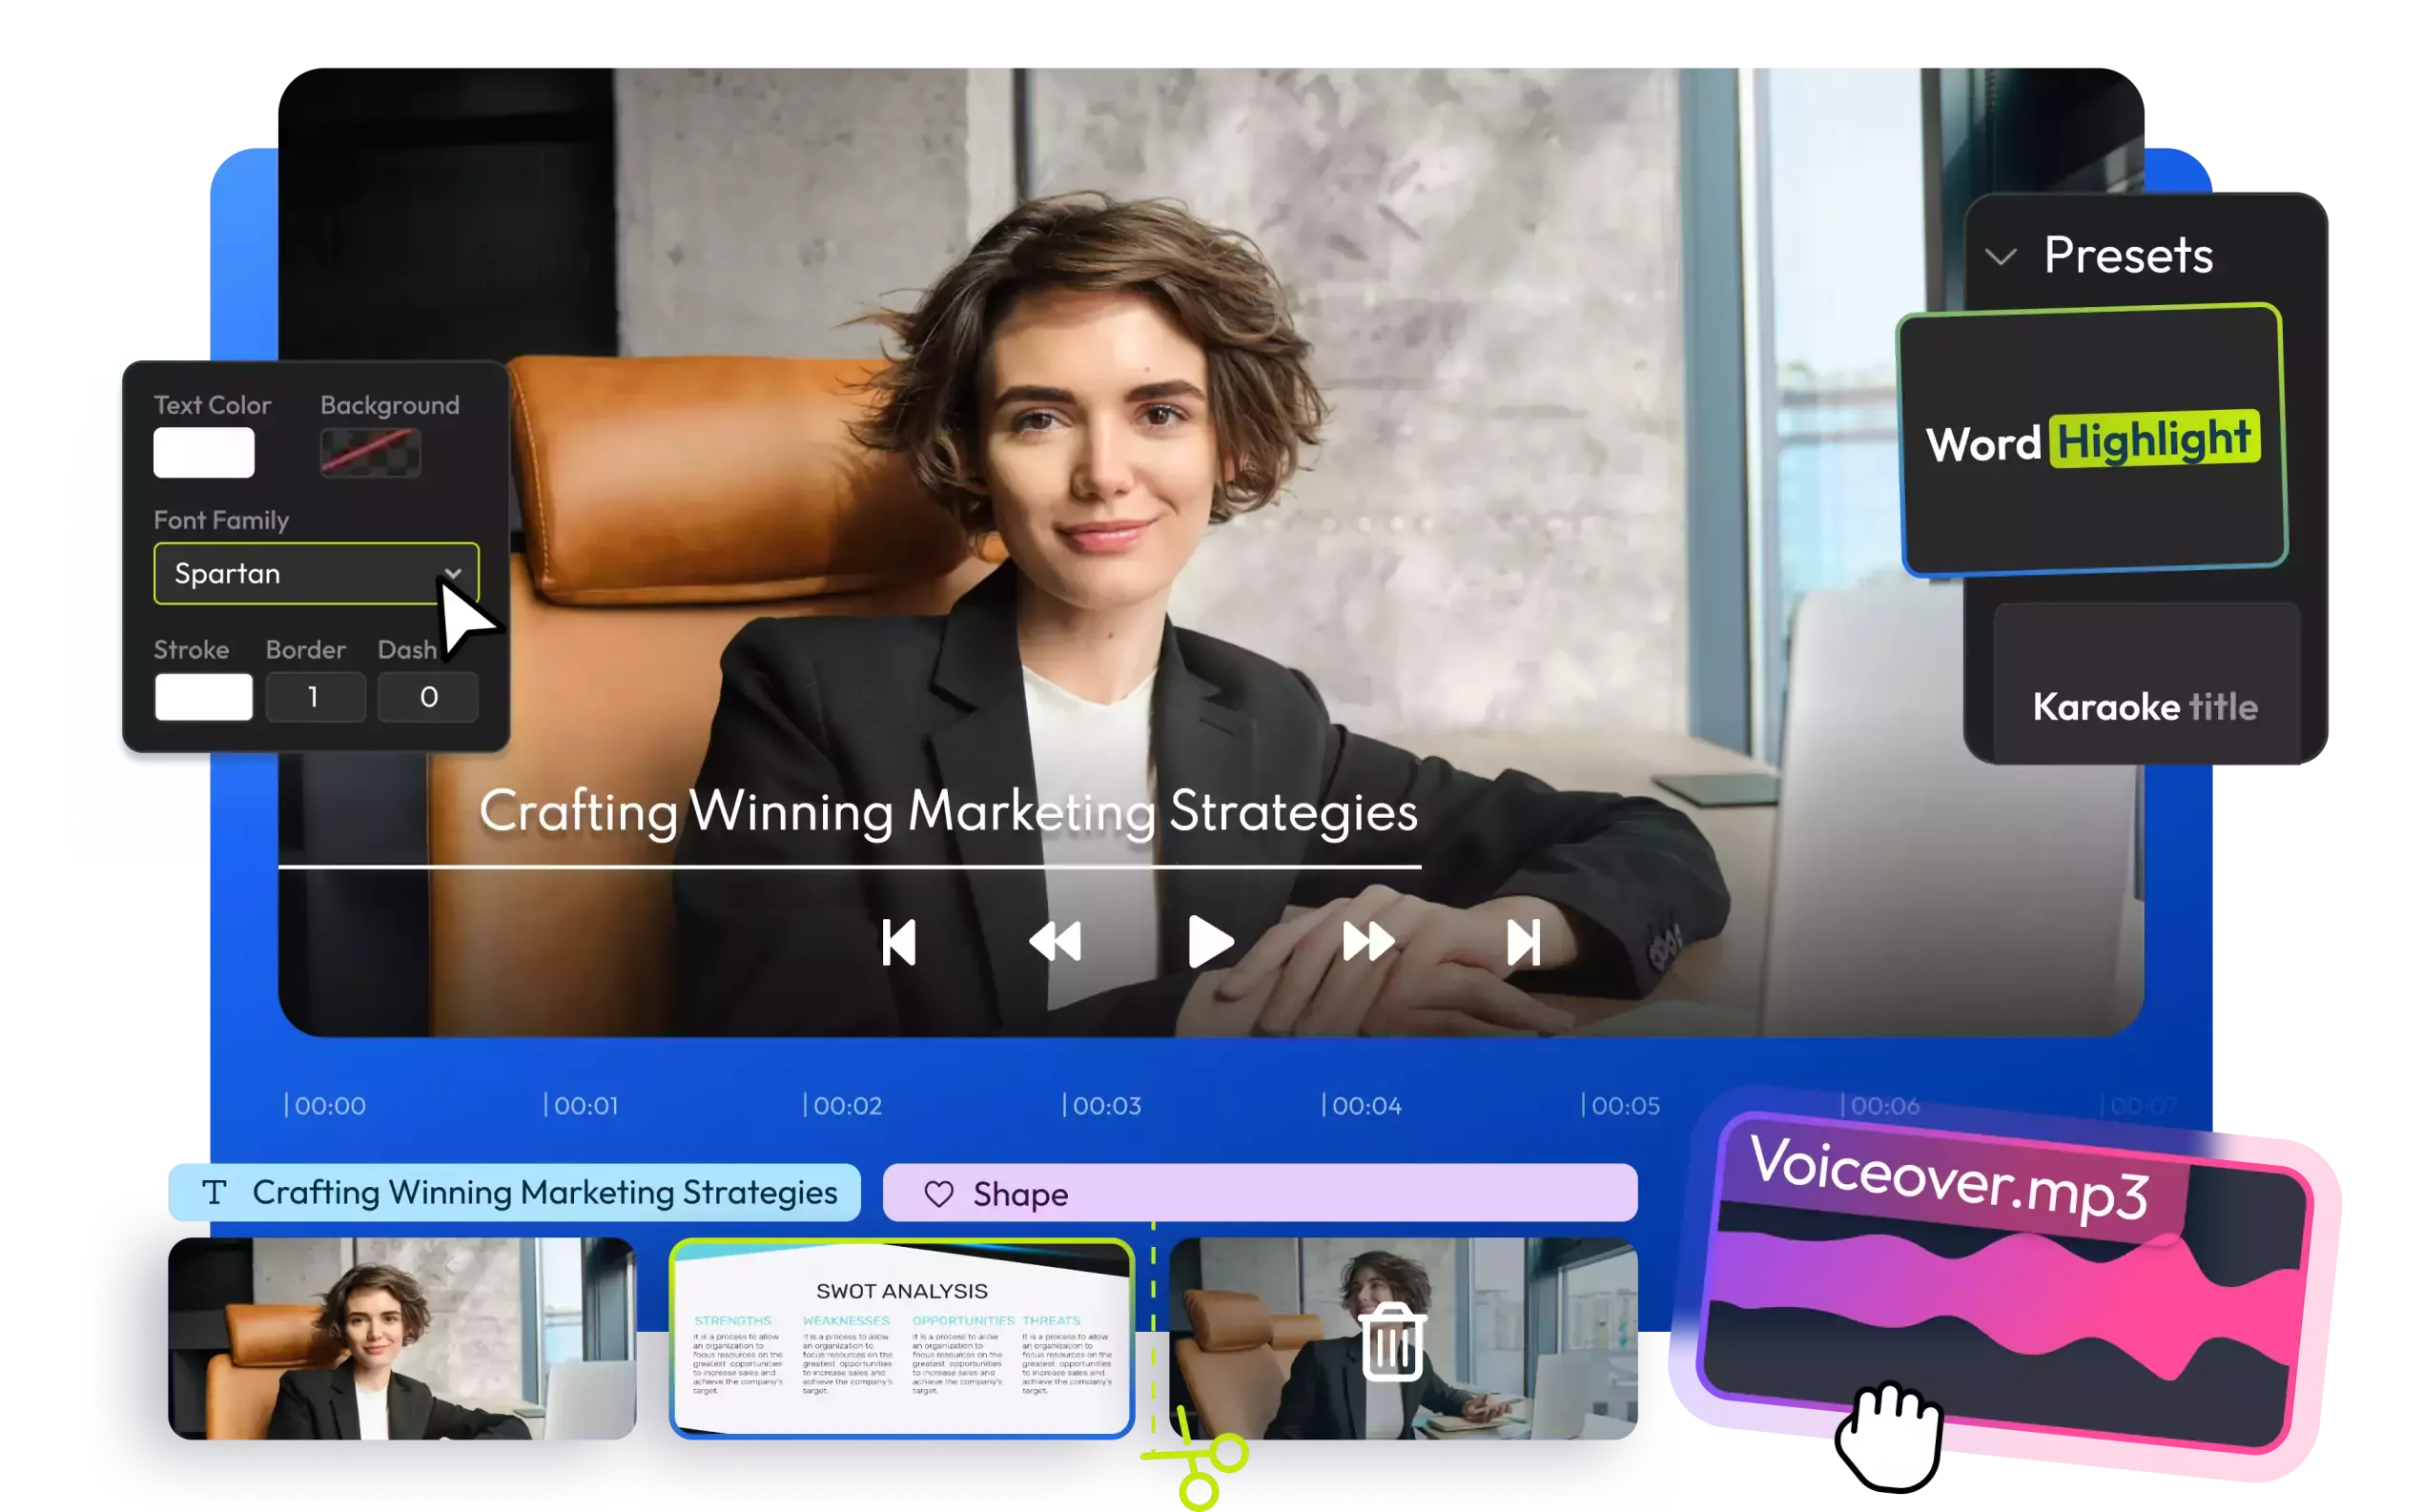Image resolution: width=2423 pixels, height=1512 pixels.
Task: Skip to start of video
Action: click(x=898, y=942)
